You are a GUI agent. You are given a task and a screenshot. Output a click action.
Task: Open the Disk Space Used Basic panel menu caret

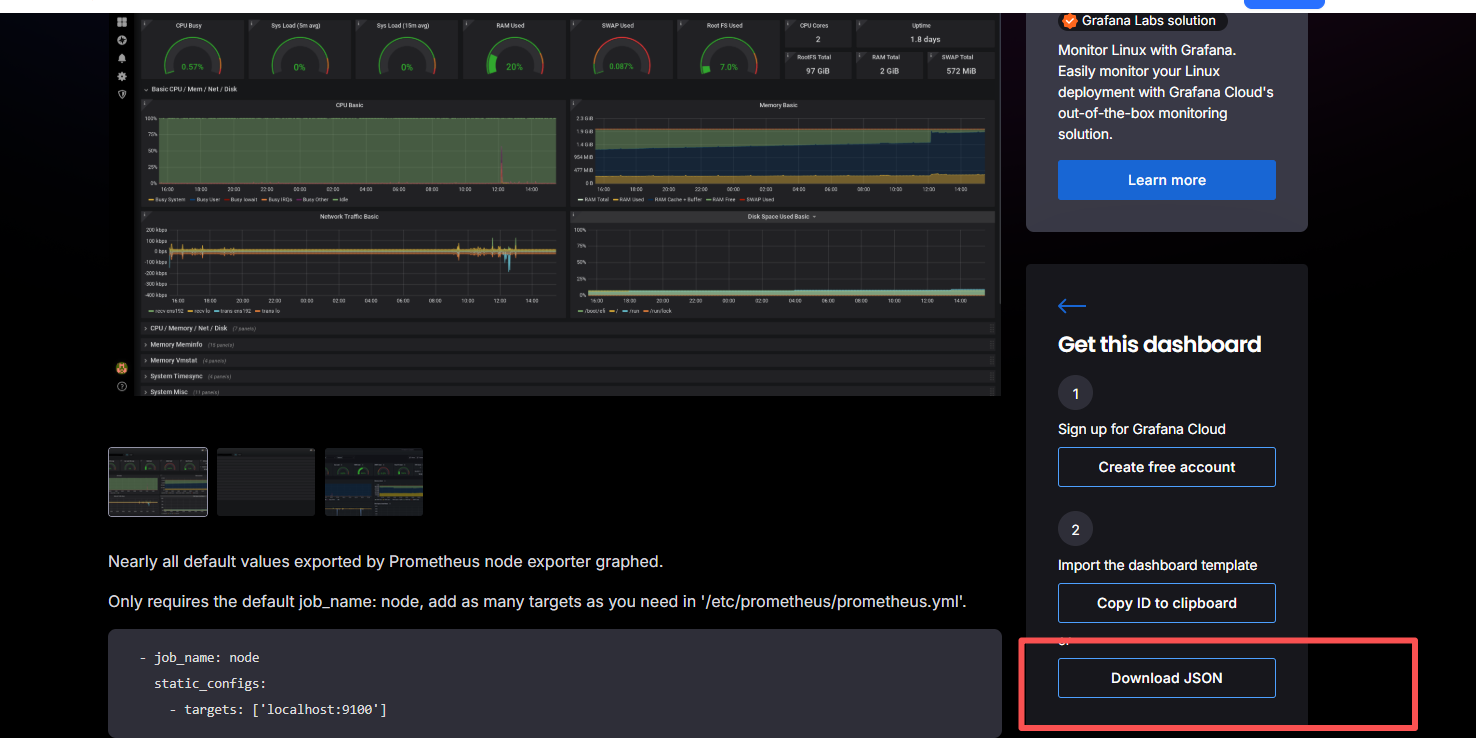(x=814, y=216)
